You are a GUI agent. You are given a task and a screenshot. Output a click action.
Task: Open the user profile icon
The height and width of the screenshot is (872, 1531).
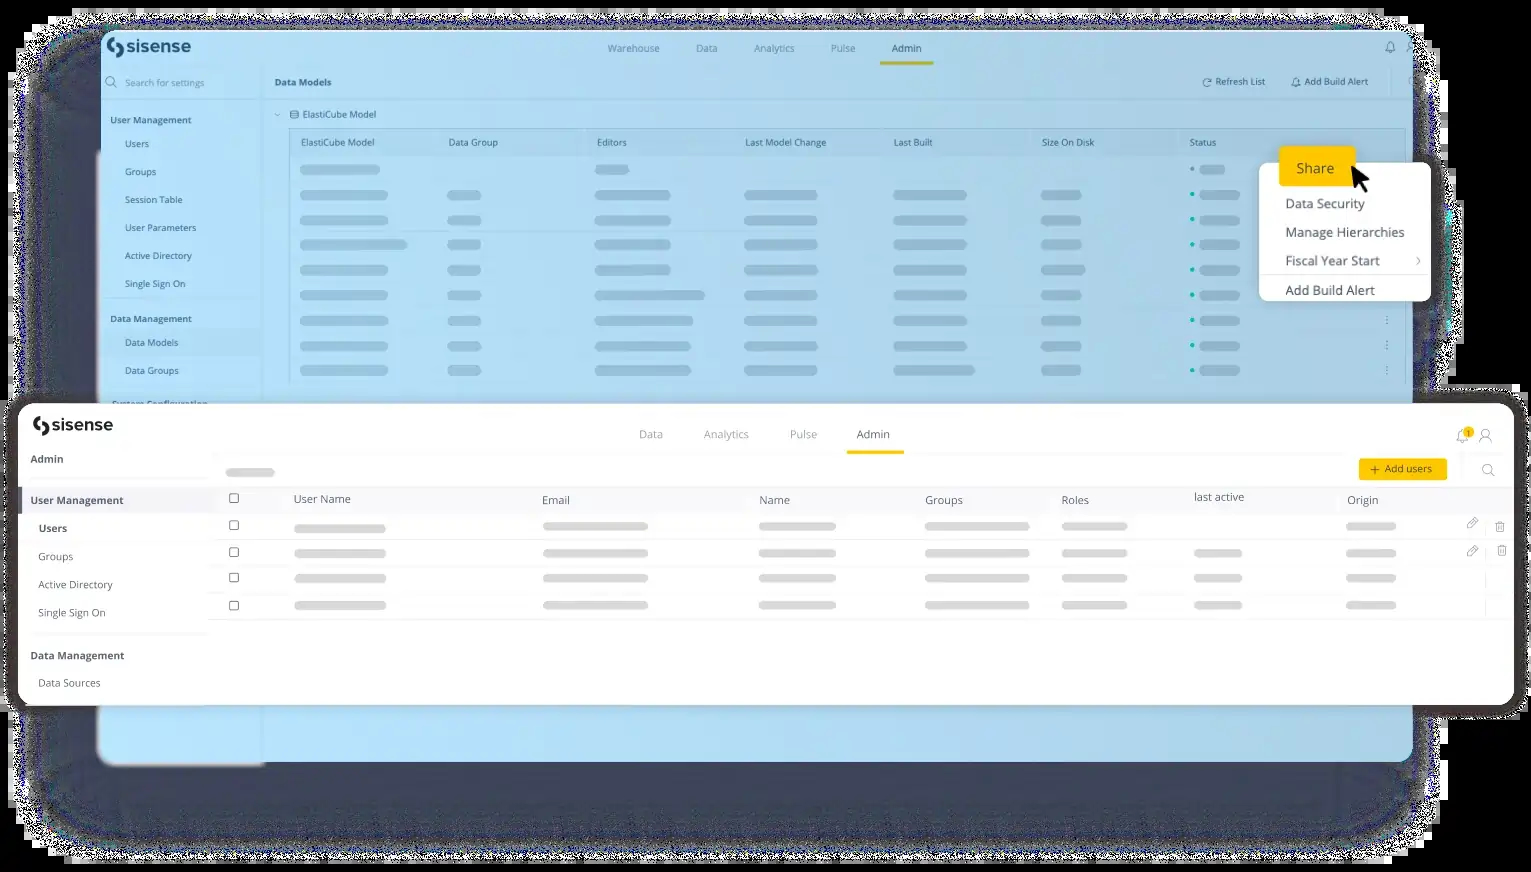[x=1485, y=436]
